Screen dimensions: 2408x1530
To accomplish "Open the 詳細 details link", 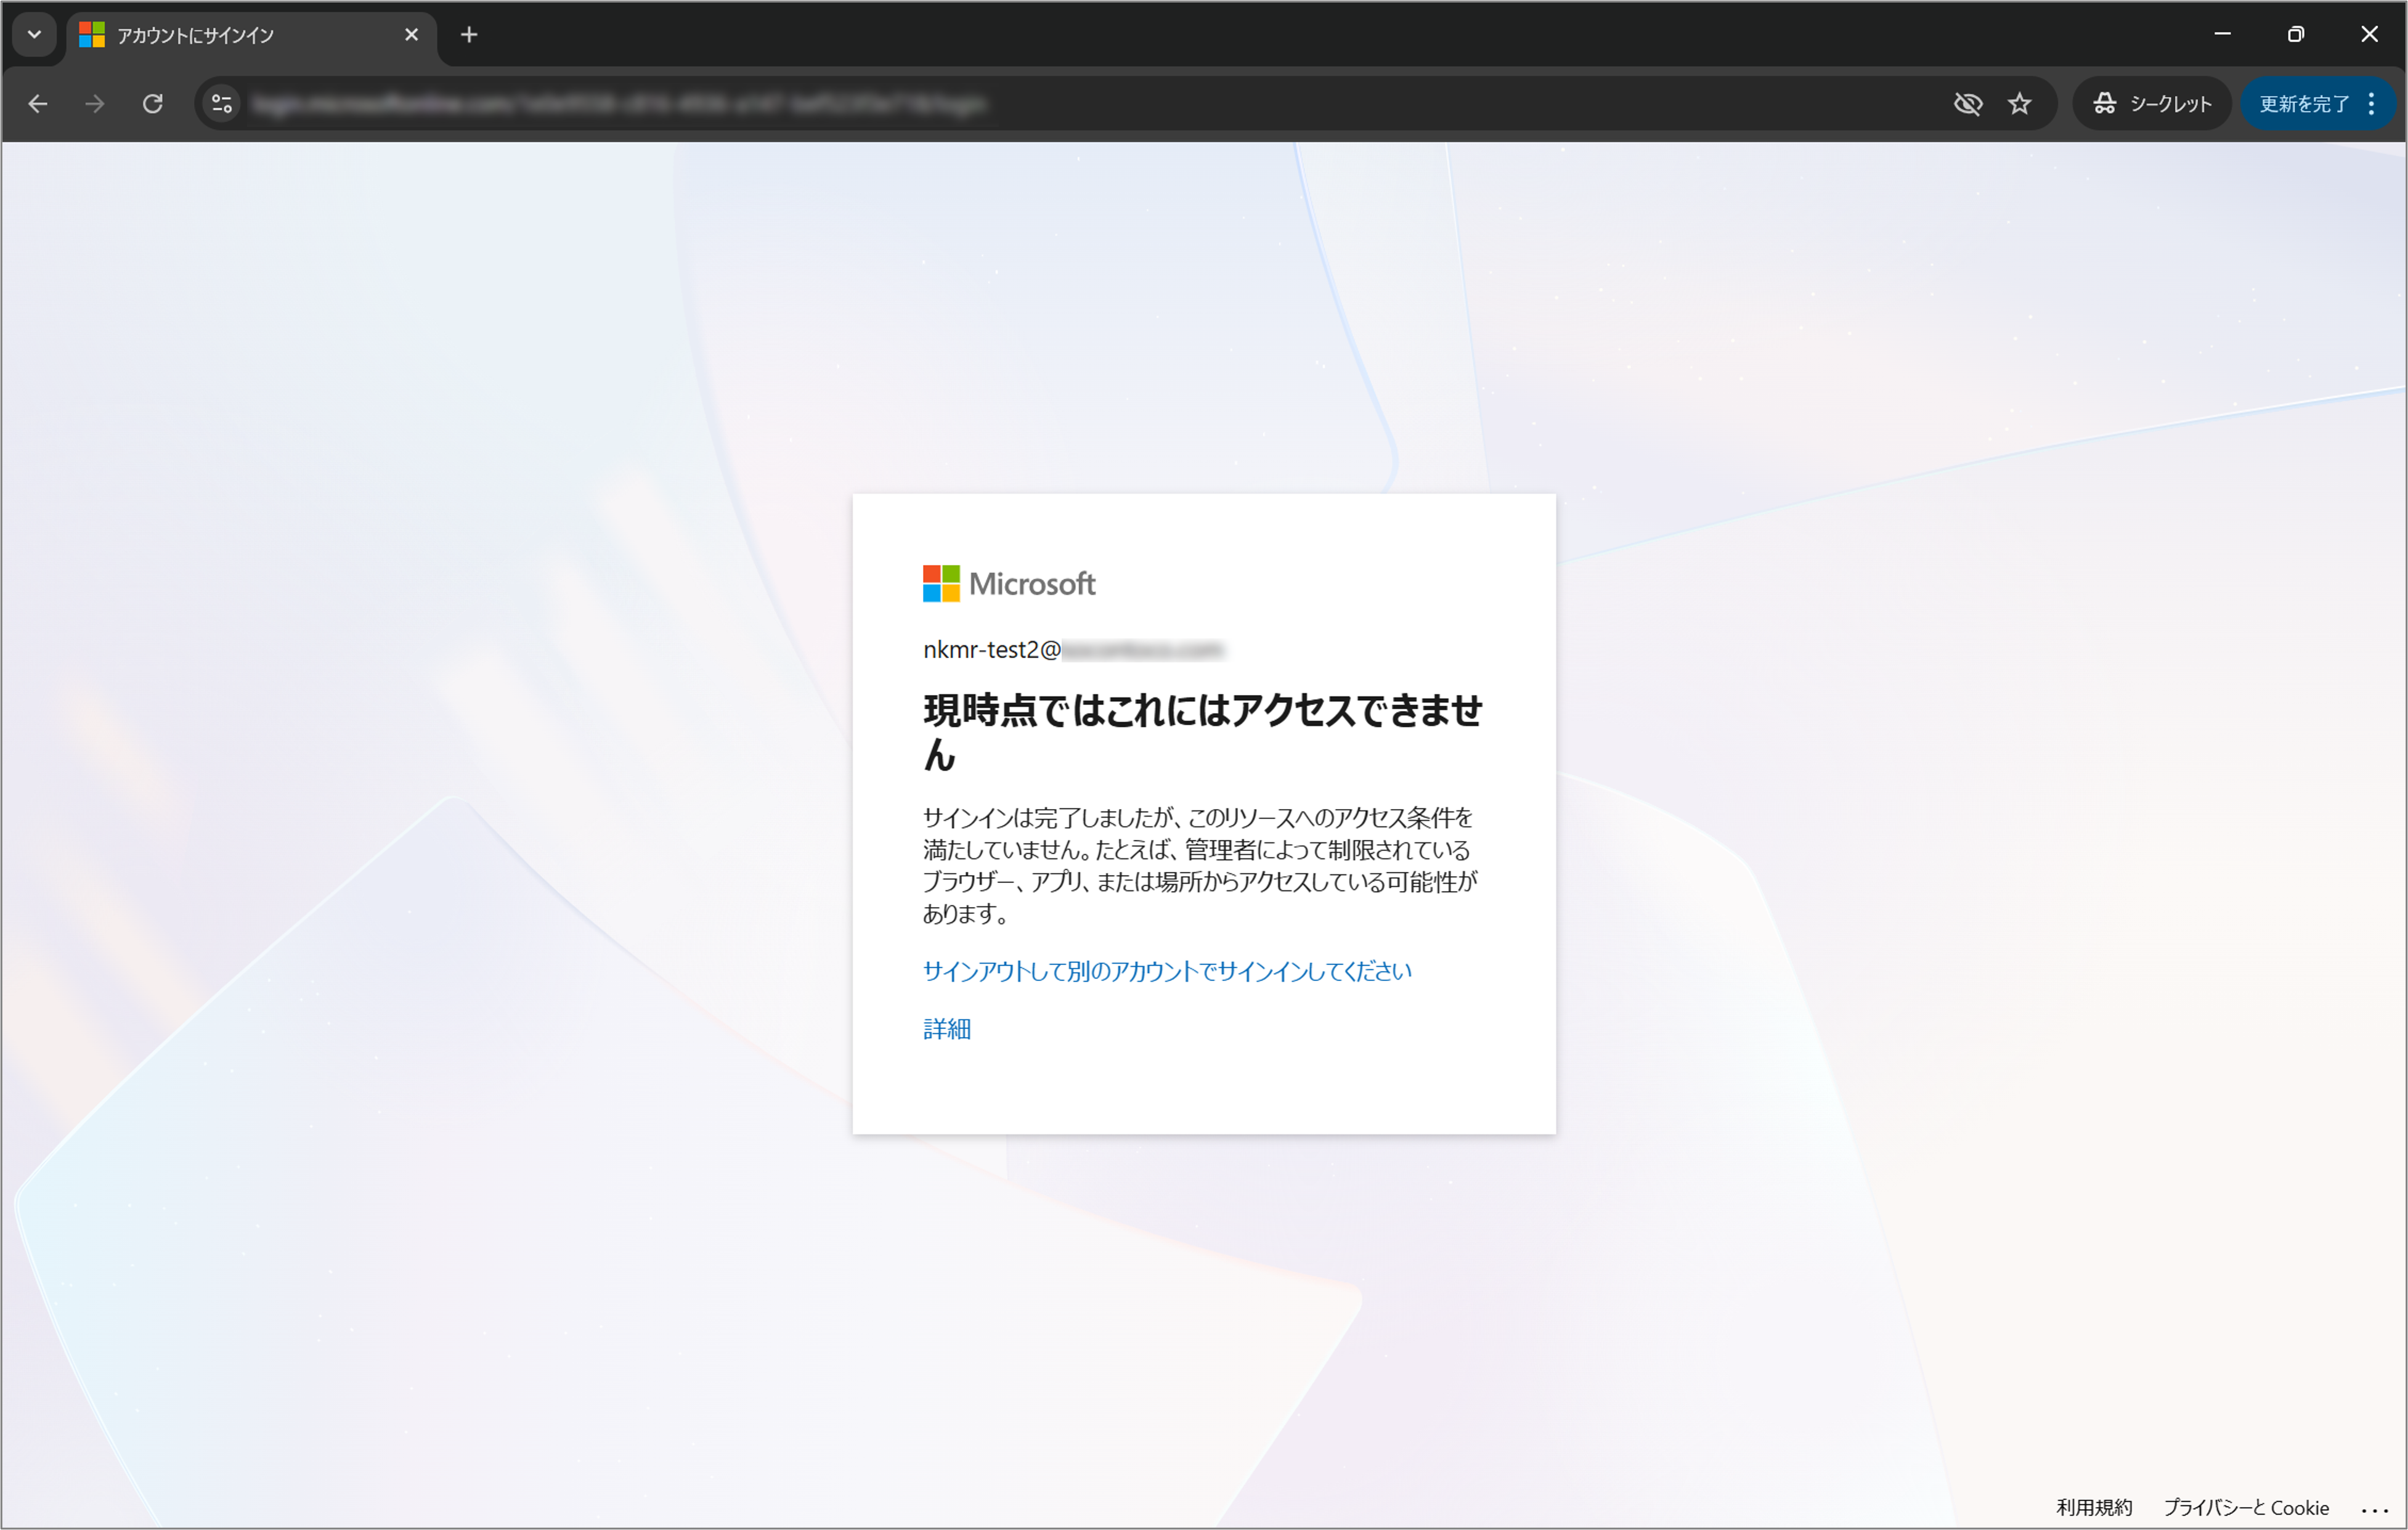I will click(946, 1029).
